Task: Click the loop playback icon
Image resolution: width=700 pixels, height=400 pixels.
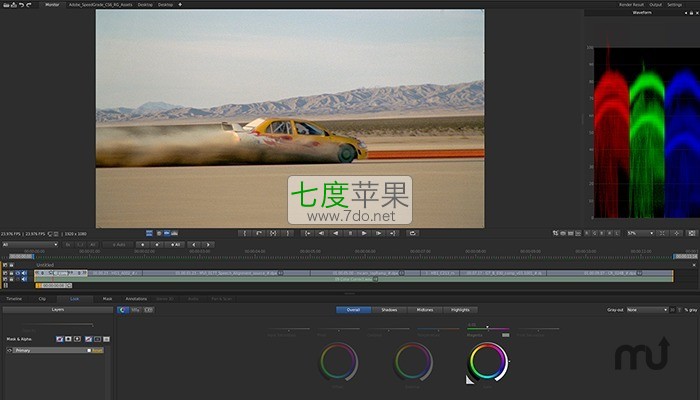Action: tap(412, 233)
